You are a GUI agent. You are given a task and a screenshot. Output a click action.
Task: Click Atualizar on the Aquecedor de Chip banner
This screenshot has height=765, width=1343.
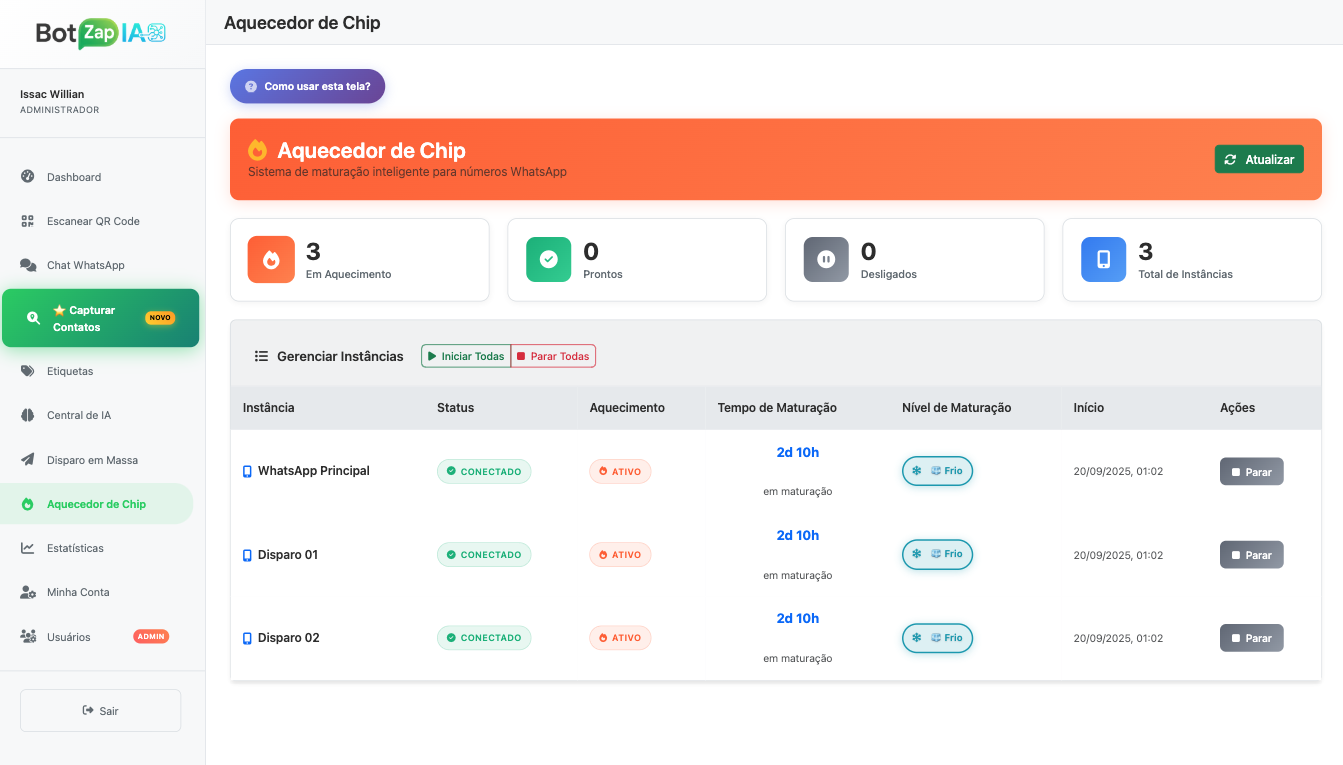1259,158
